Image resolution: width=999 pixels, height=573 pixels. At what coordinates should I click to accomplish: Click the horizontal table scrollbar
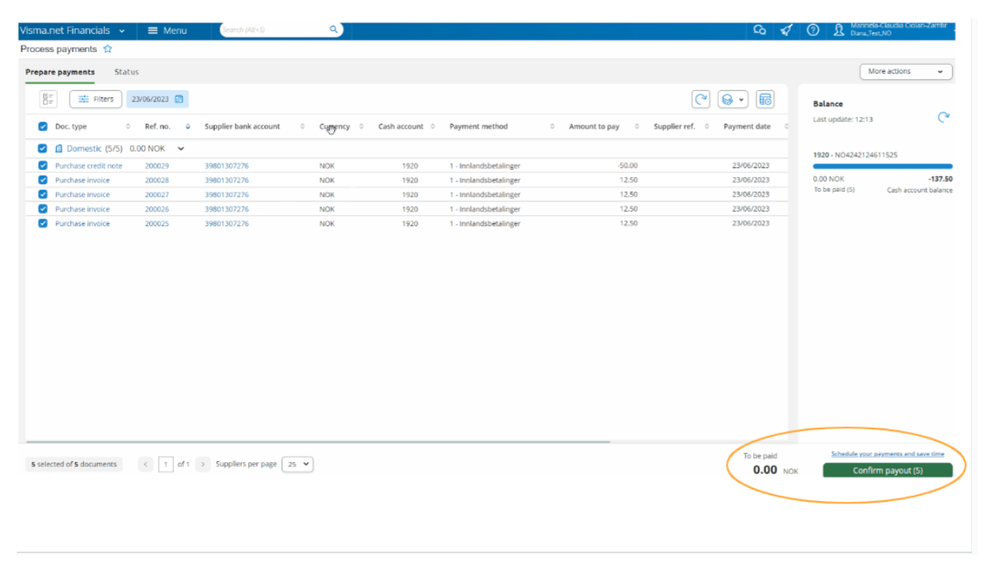coord(318,441)
